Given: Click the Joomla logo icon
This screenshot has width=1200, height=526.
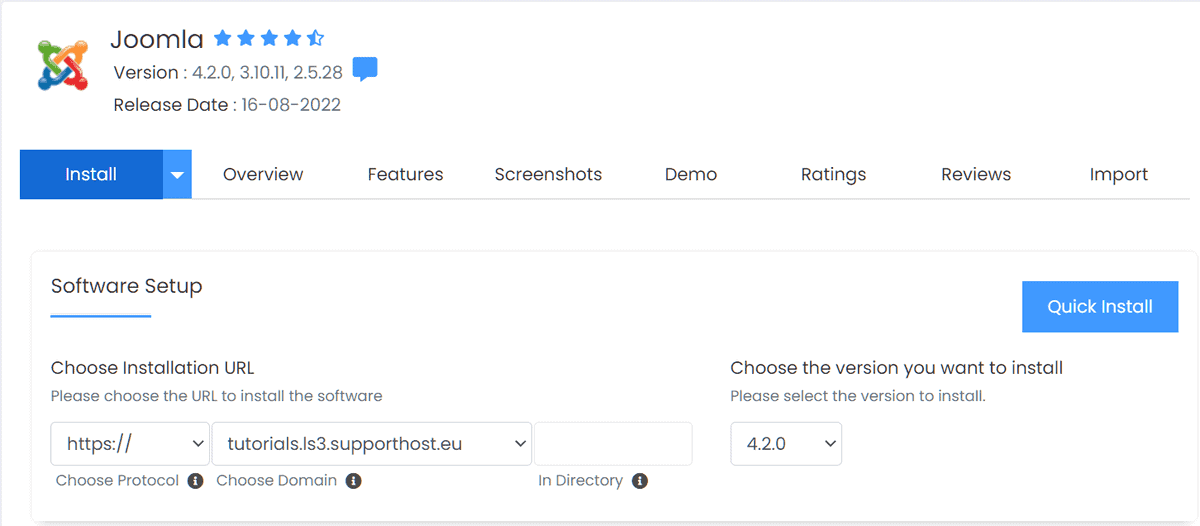Looking at the screenshot, I should pos(62,66).
